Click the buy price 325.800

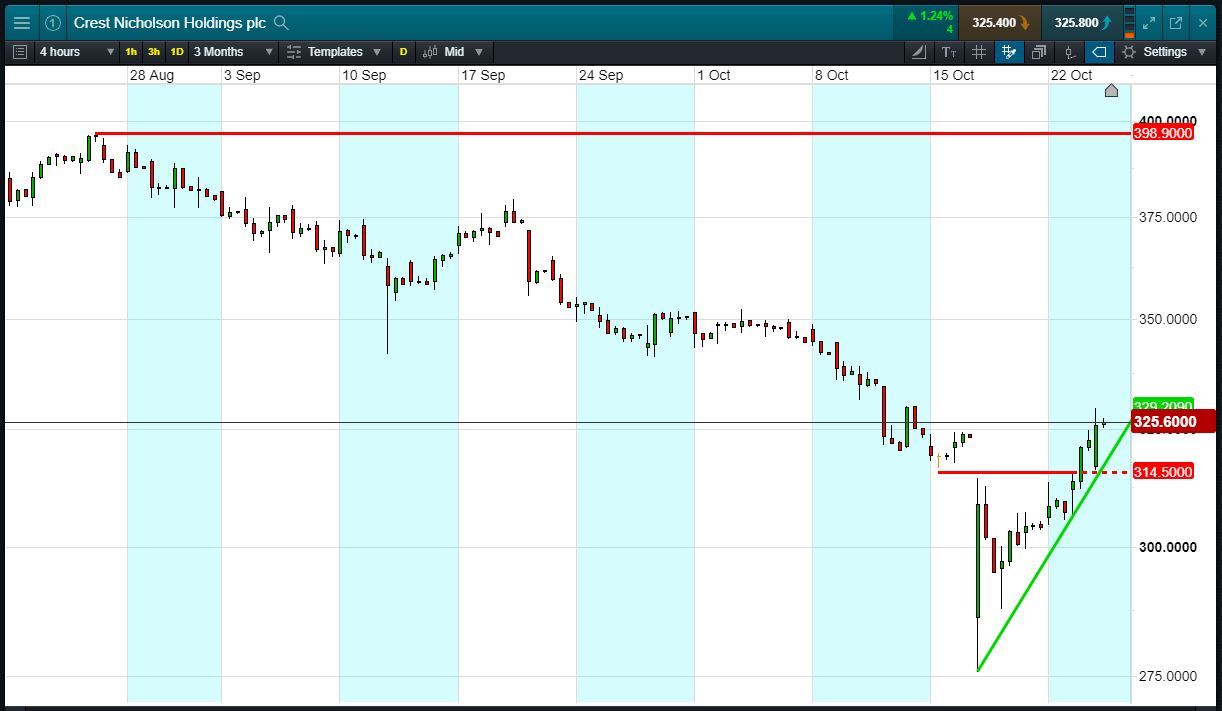coord(1082,22)
